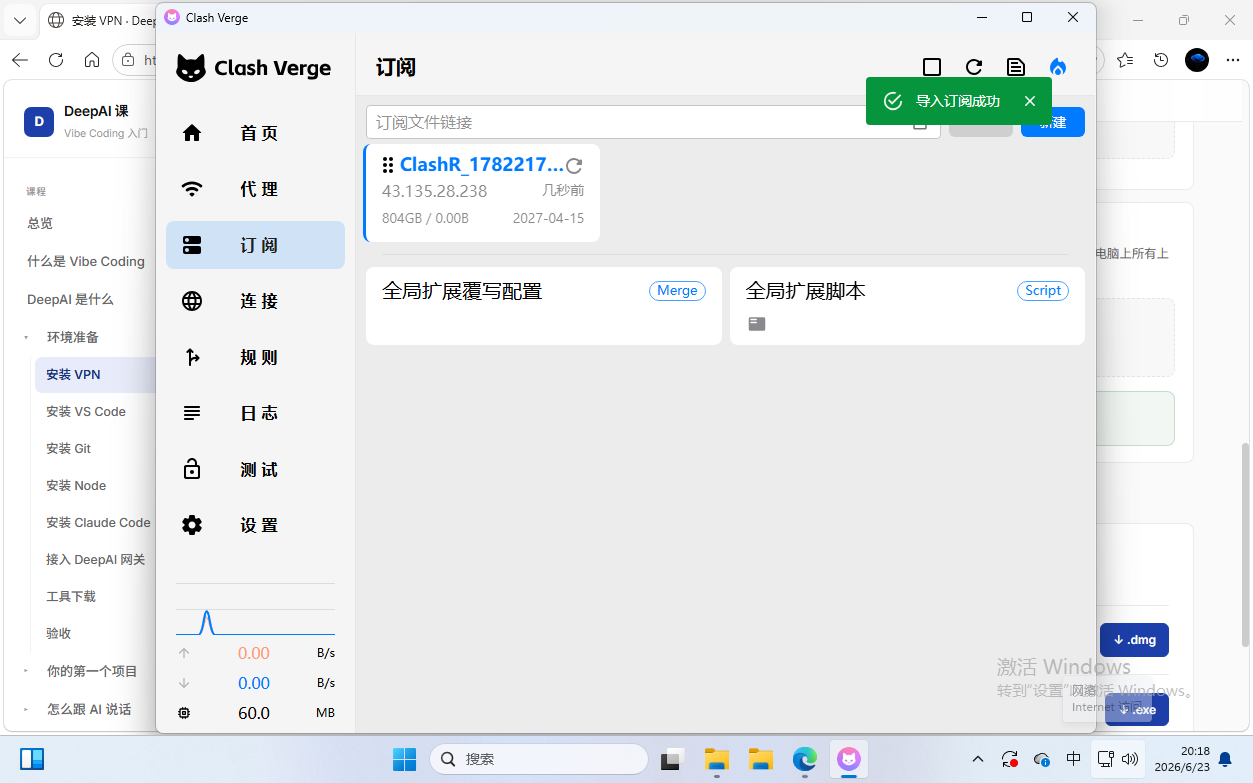Open the 全局扩展脚本 card title
1253x783 pixels.
point(806,291)
